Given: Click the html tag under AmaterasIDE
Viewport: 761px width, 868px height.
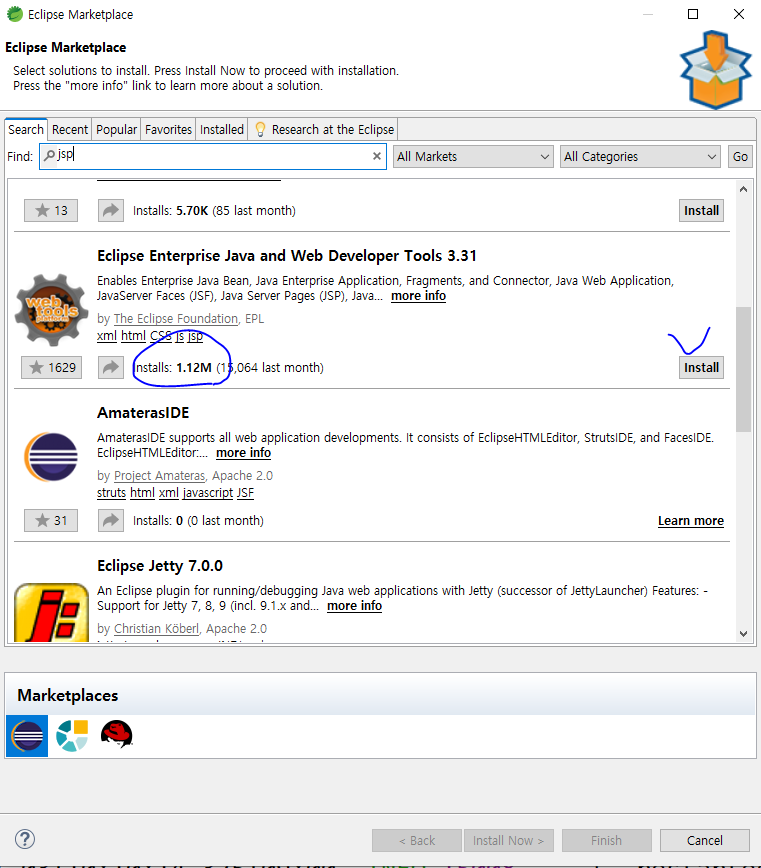Looking at the screenshot, I should point(142,493).
